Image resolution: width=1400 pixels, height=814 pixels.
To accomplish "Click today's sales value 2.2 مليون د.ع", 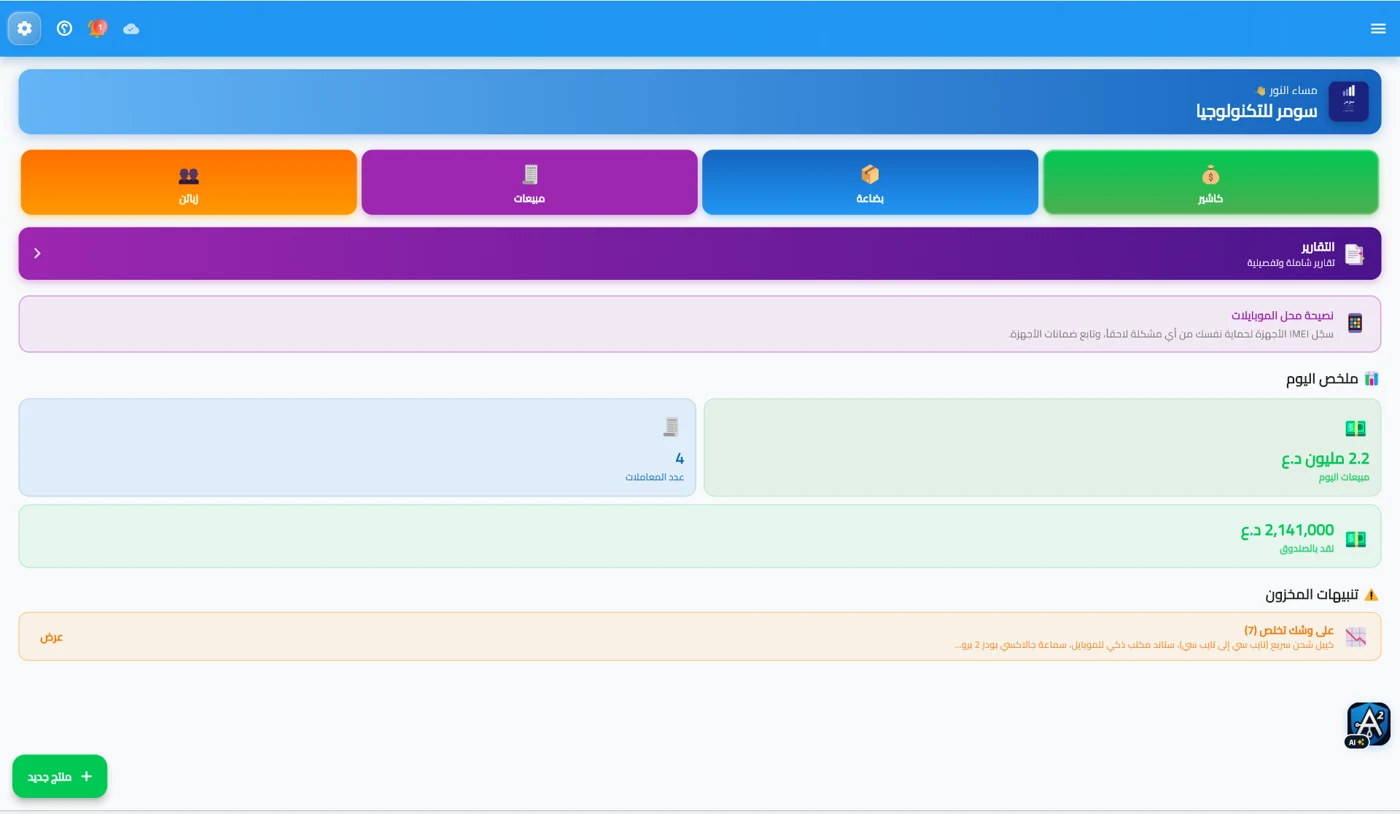I will (1325, 459).
